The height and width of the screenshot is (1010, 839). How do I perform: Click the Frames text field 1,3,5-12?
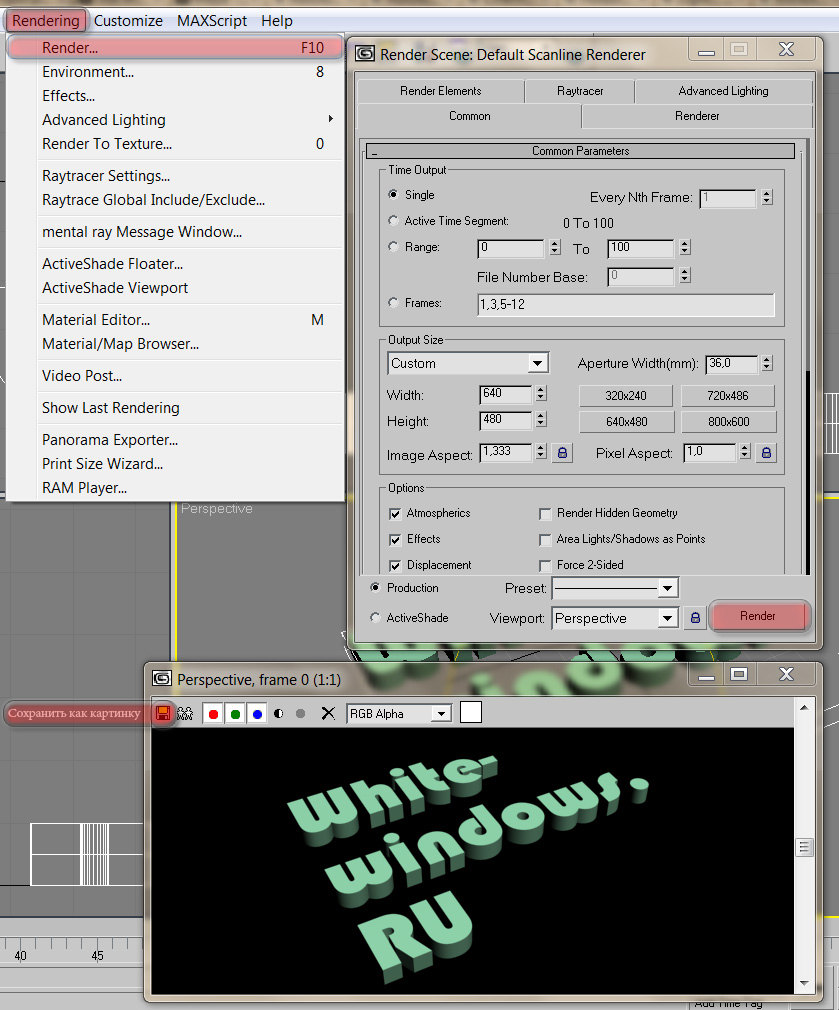[626, 305]
